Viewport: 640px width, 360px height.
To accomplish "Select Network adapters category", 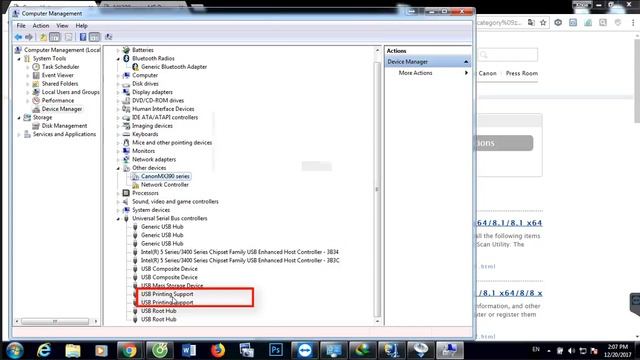I will [x=154, y=160].
